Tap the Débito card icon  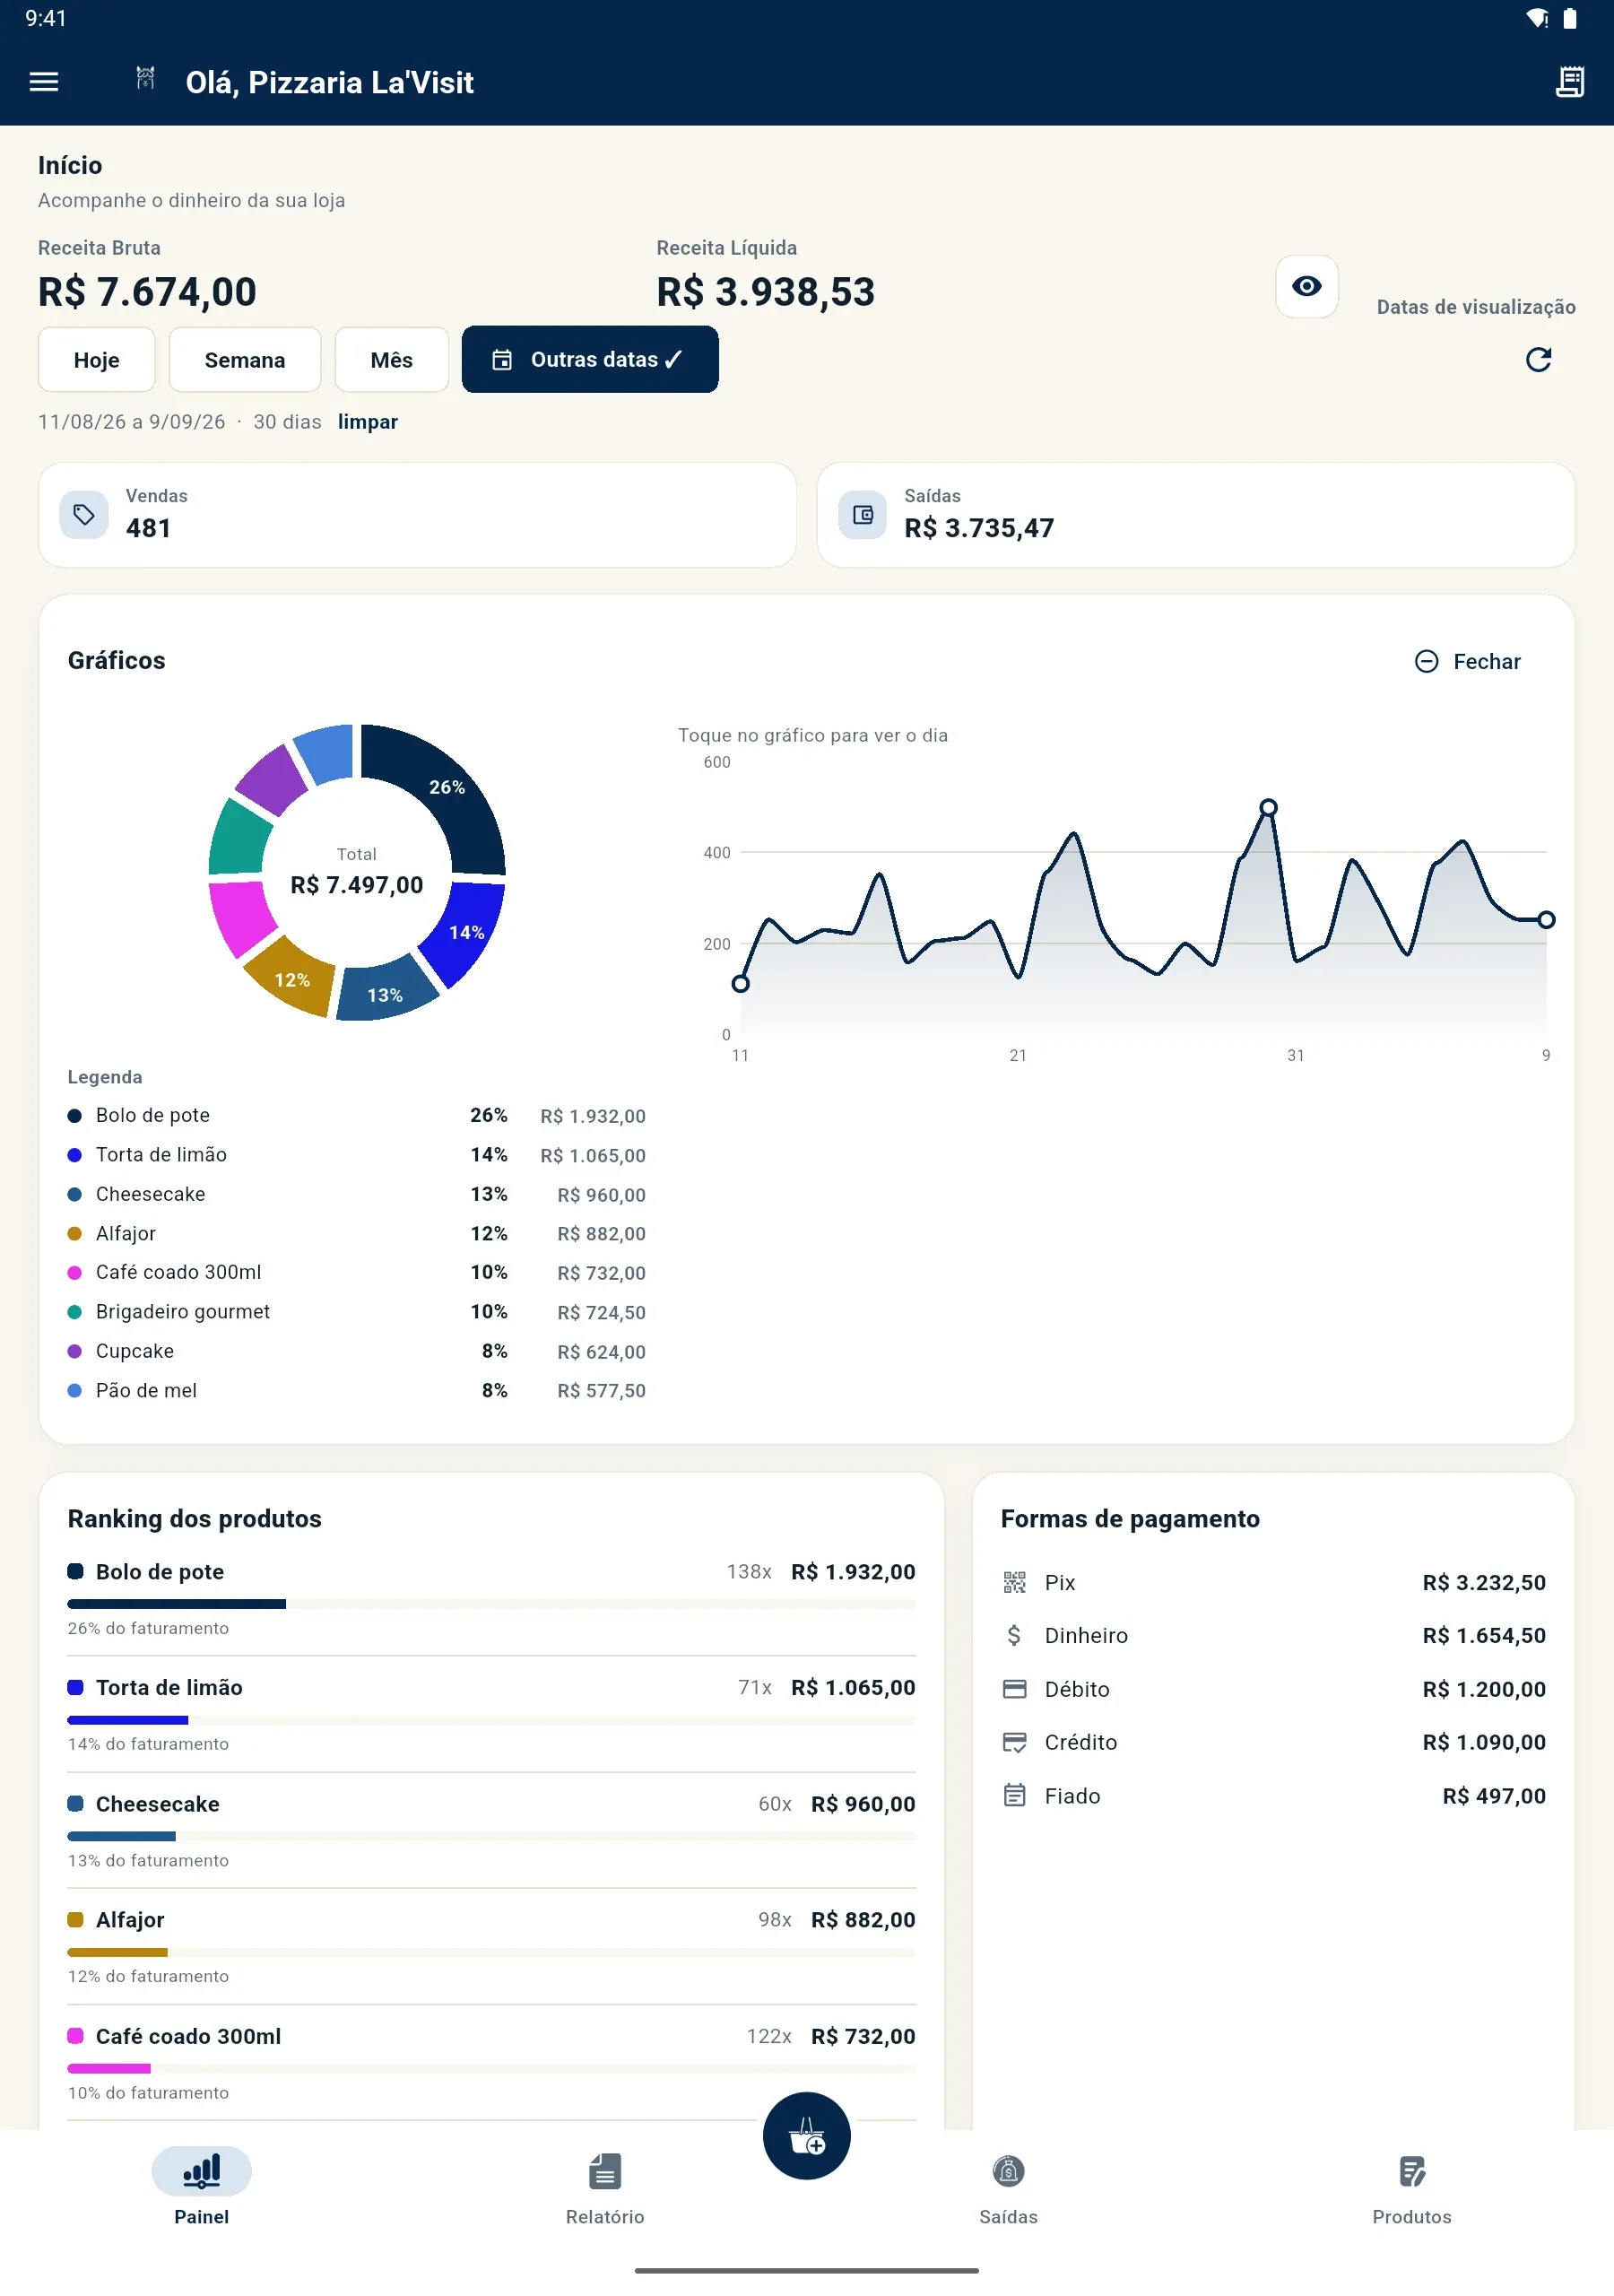pyautogui.click(x=1014, y=1689)
